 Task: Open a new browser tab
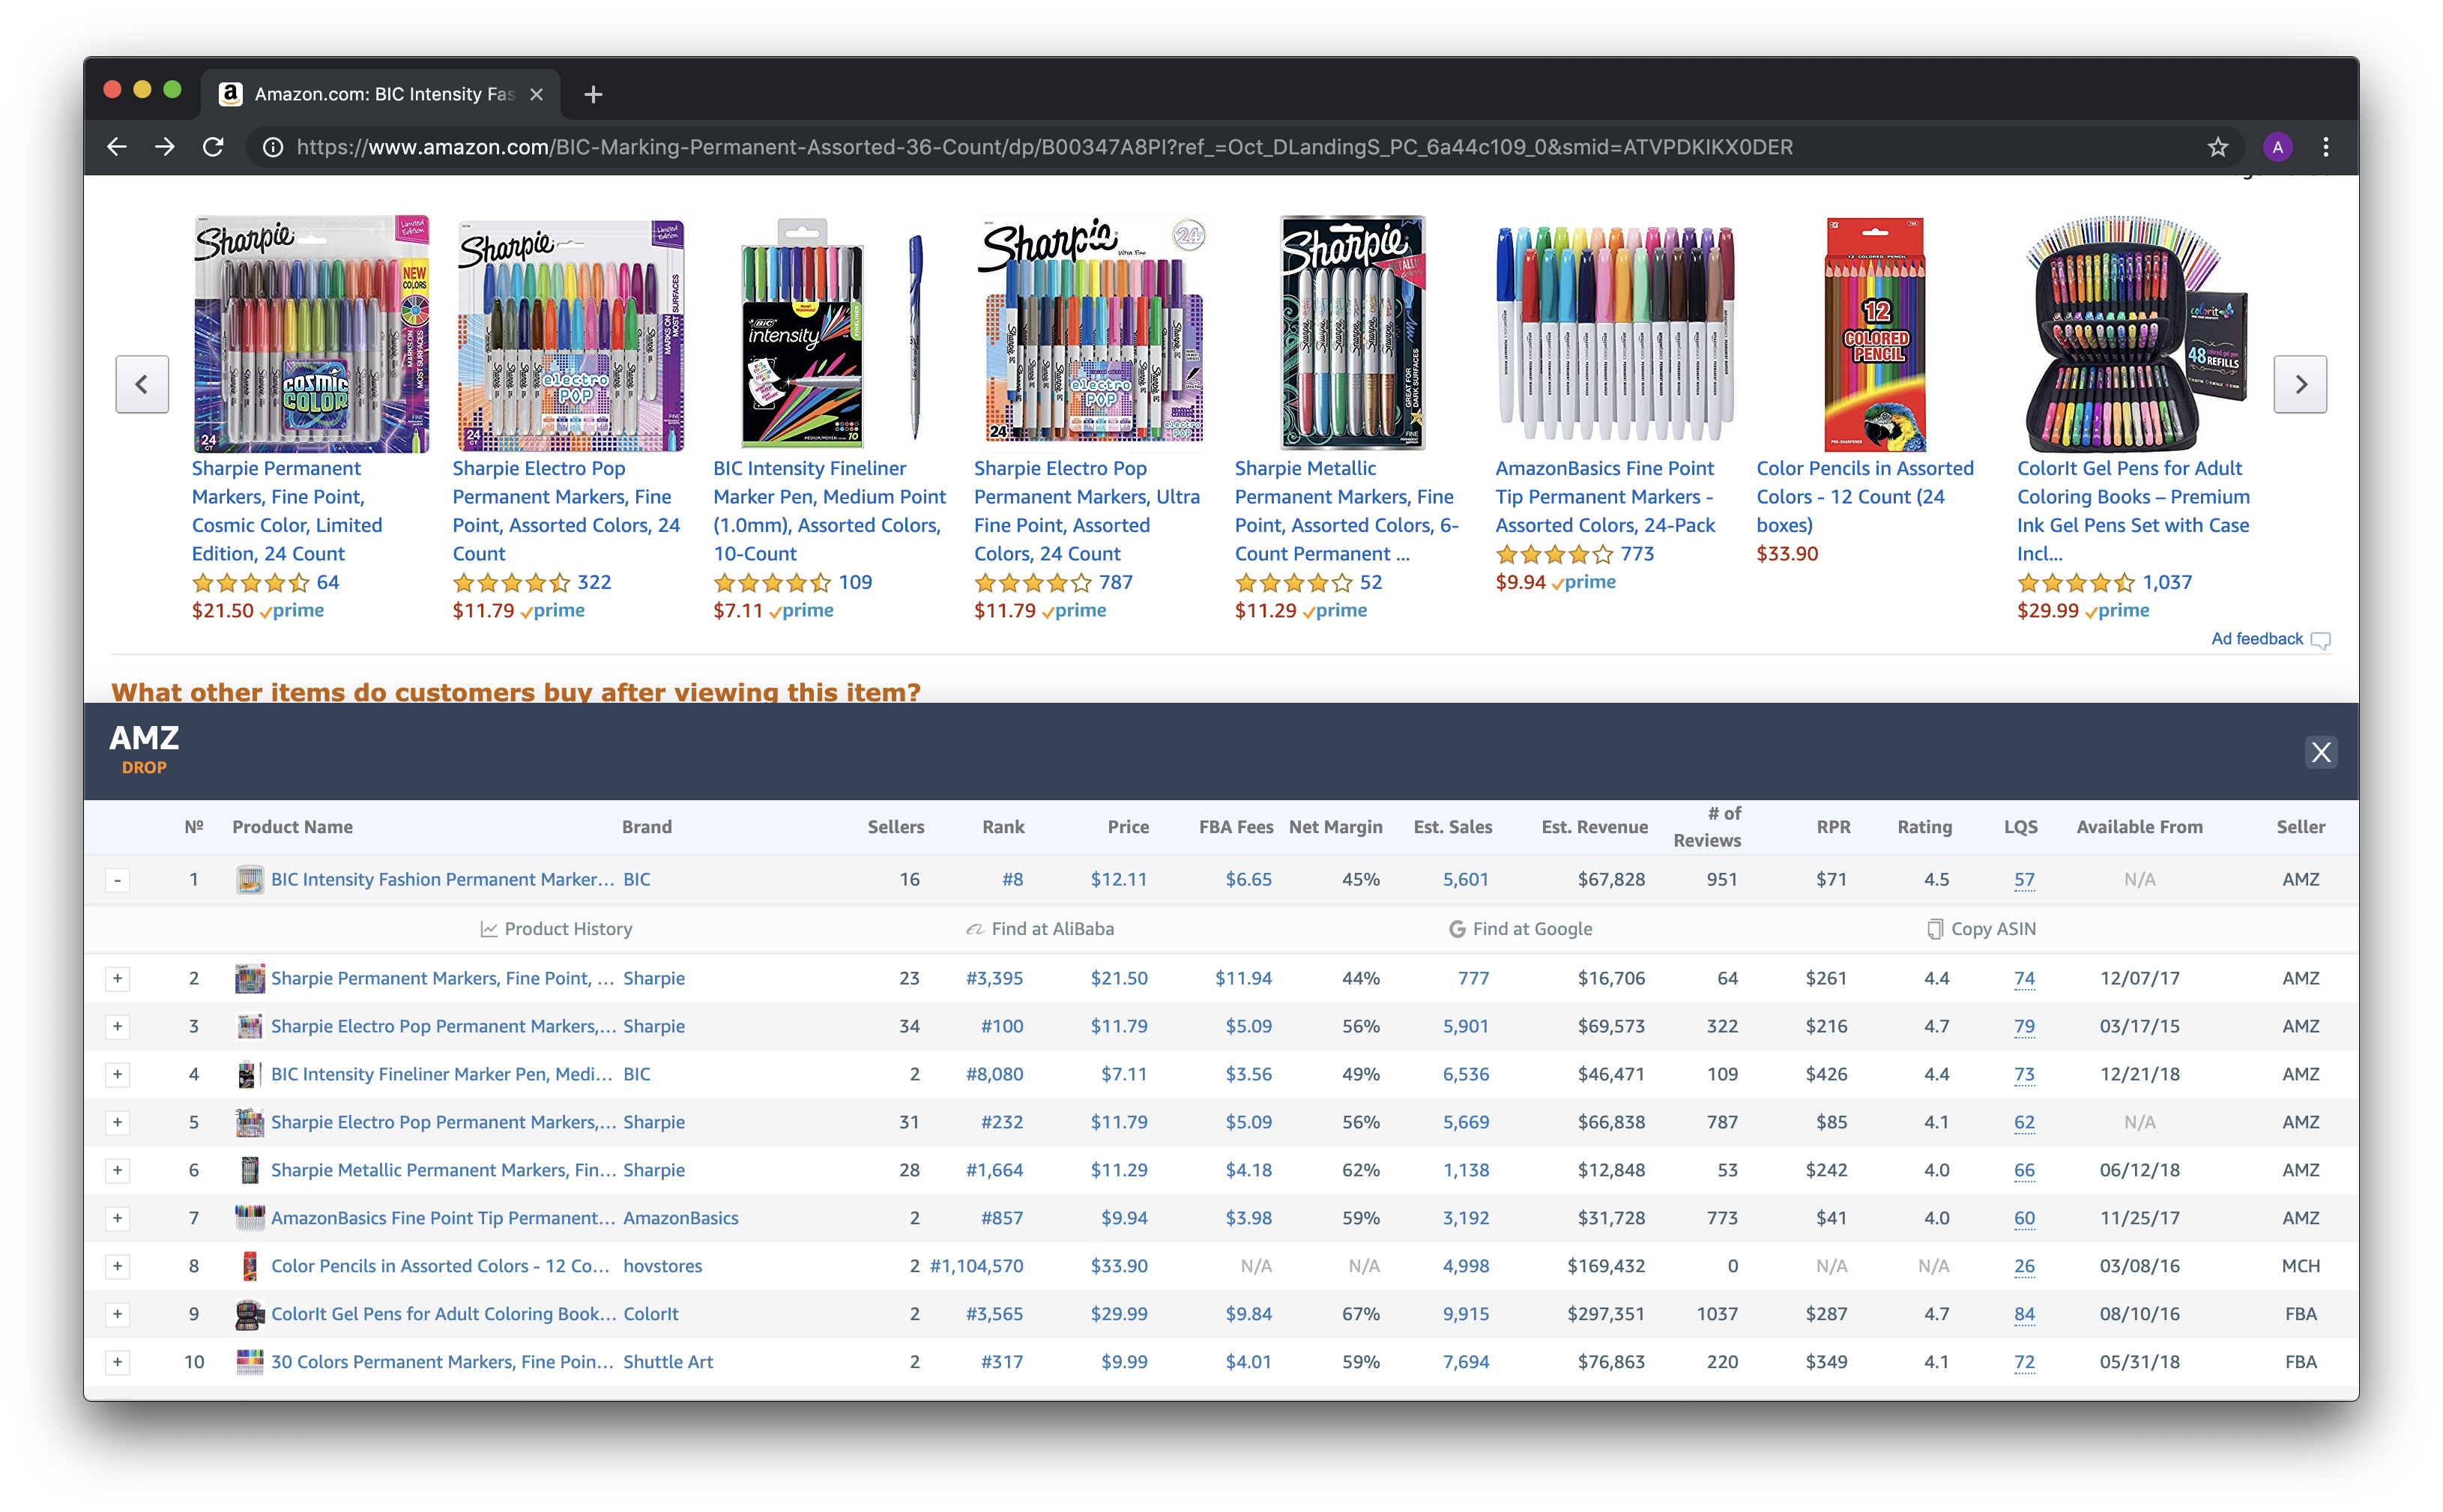[593, 94]
